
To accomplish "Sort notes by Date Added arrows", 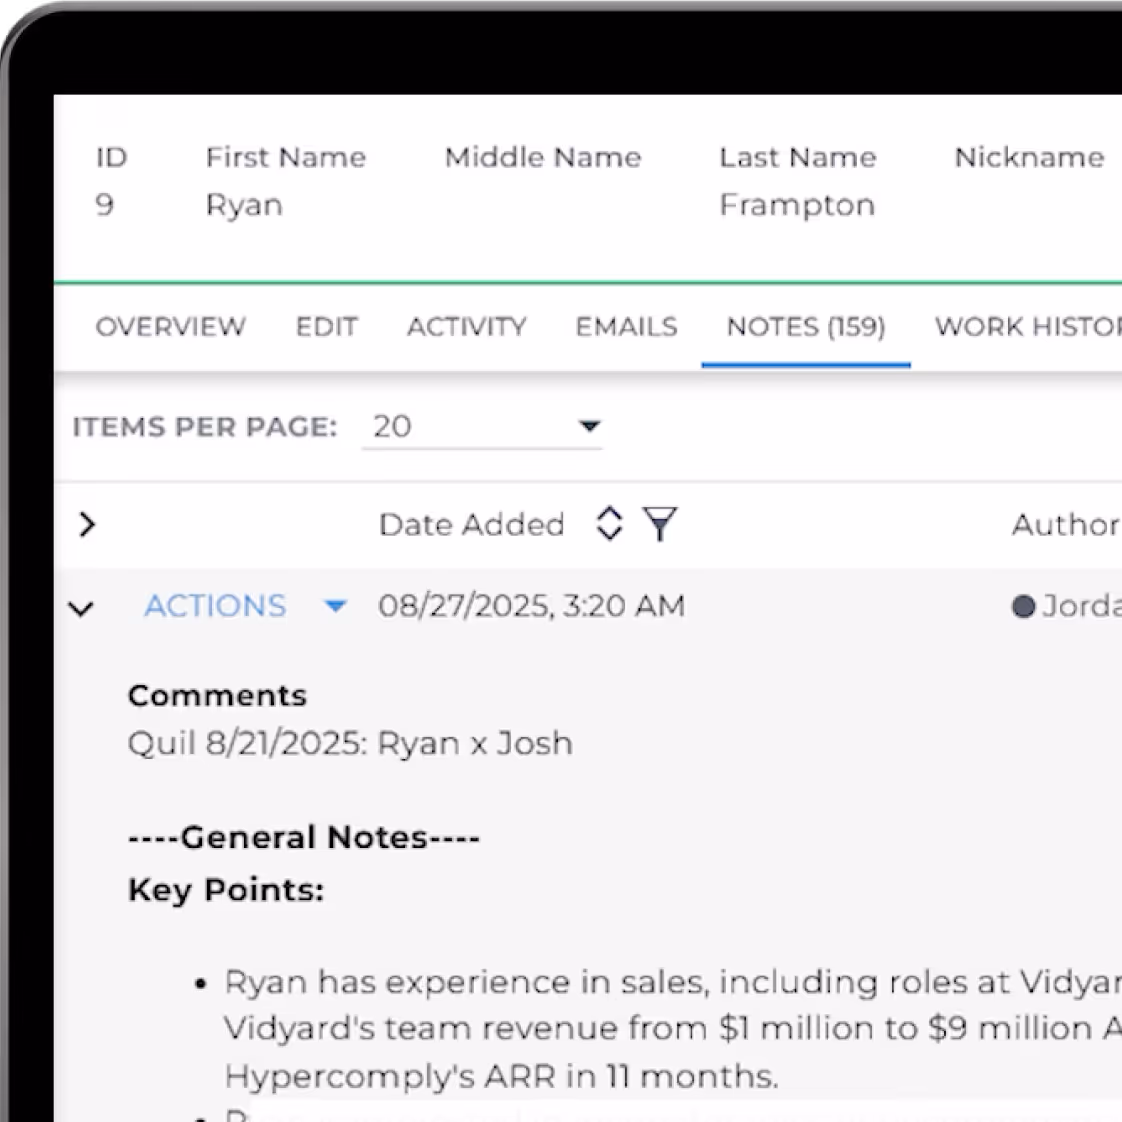I will tap(609, 524).
